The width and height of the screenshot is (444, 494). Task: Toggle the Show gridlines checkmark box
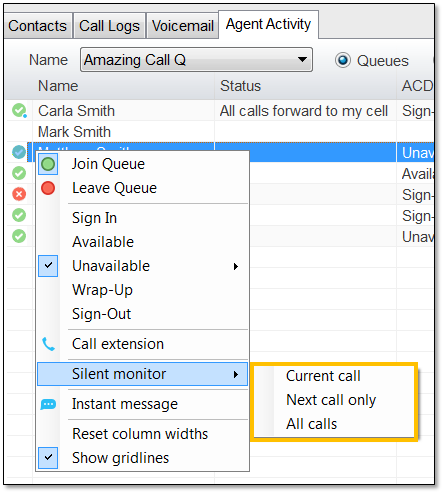point(48,458)
